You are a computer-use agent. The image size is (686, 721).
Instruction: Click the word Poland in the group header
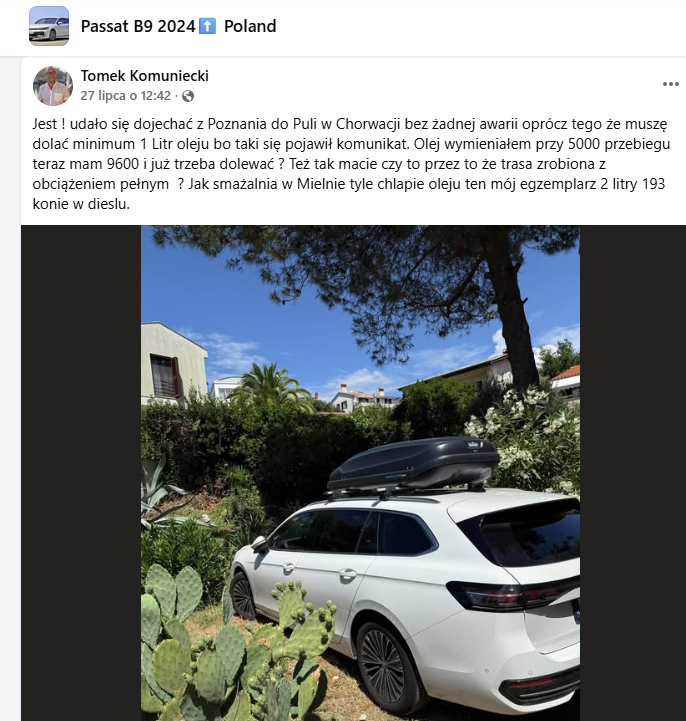click(250, 26)
